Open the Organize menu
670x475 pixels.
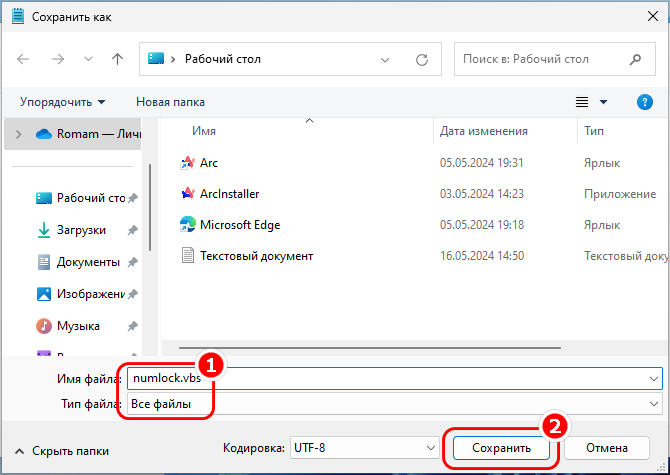[62, 102]
